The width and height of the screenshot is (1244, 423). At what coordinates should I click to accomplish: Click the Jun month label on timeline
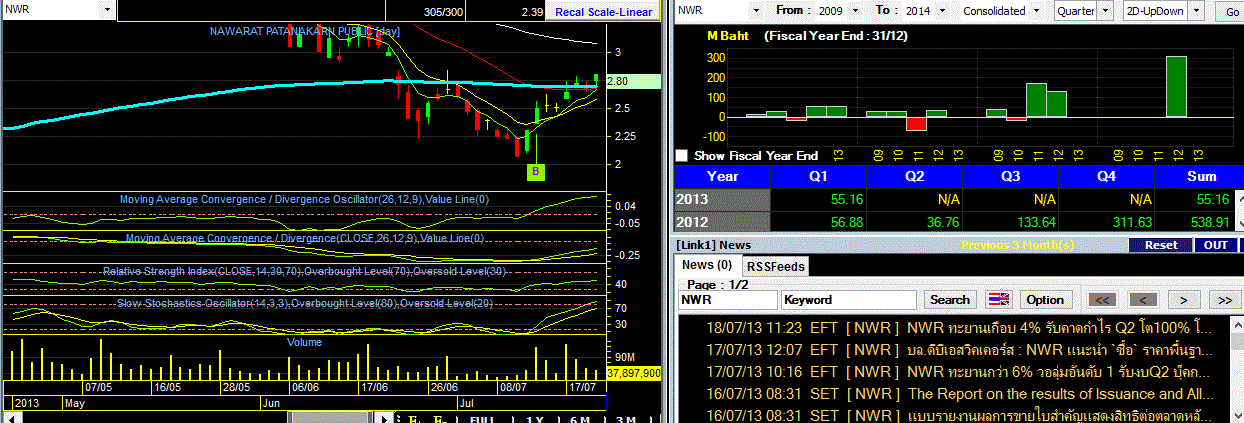(271, 404)
